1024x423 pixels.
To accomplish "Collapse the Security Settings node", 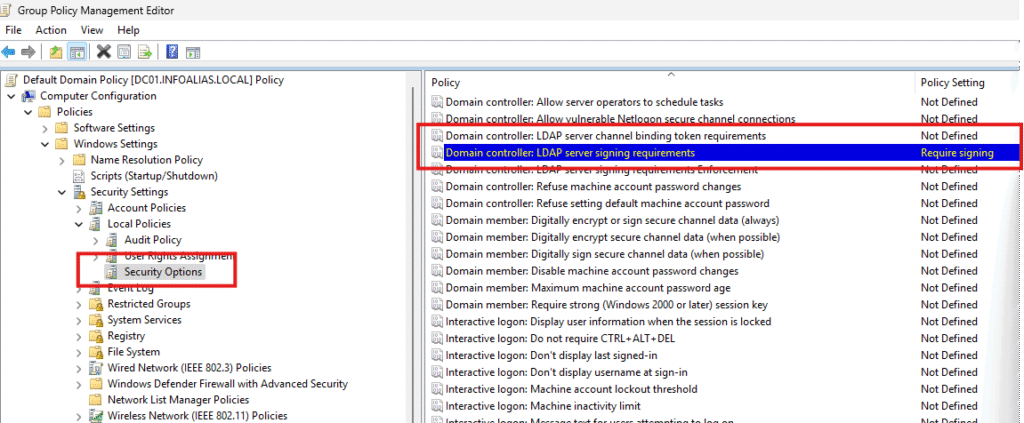I will 62,192.
